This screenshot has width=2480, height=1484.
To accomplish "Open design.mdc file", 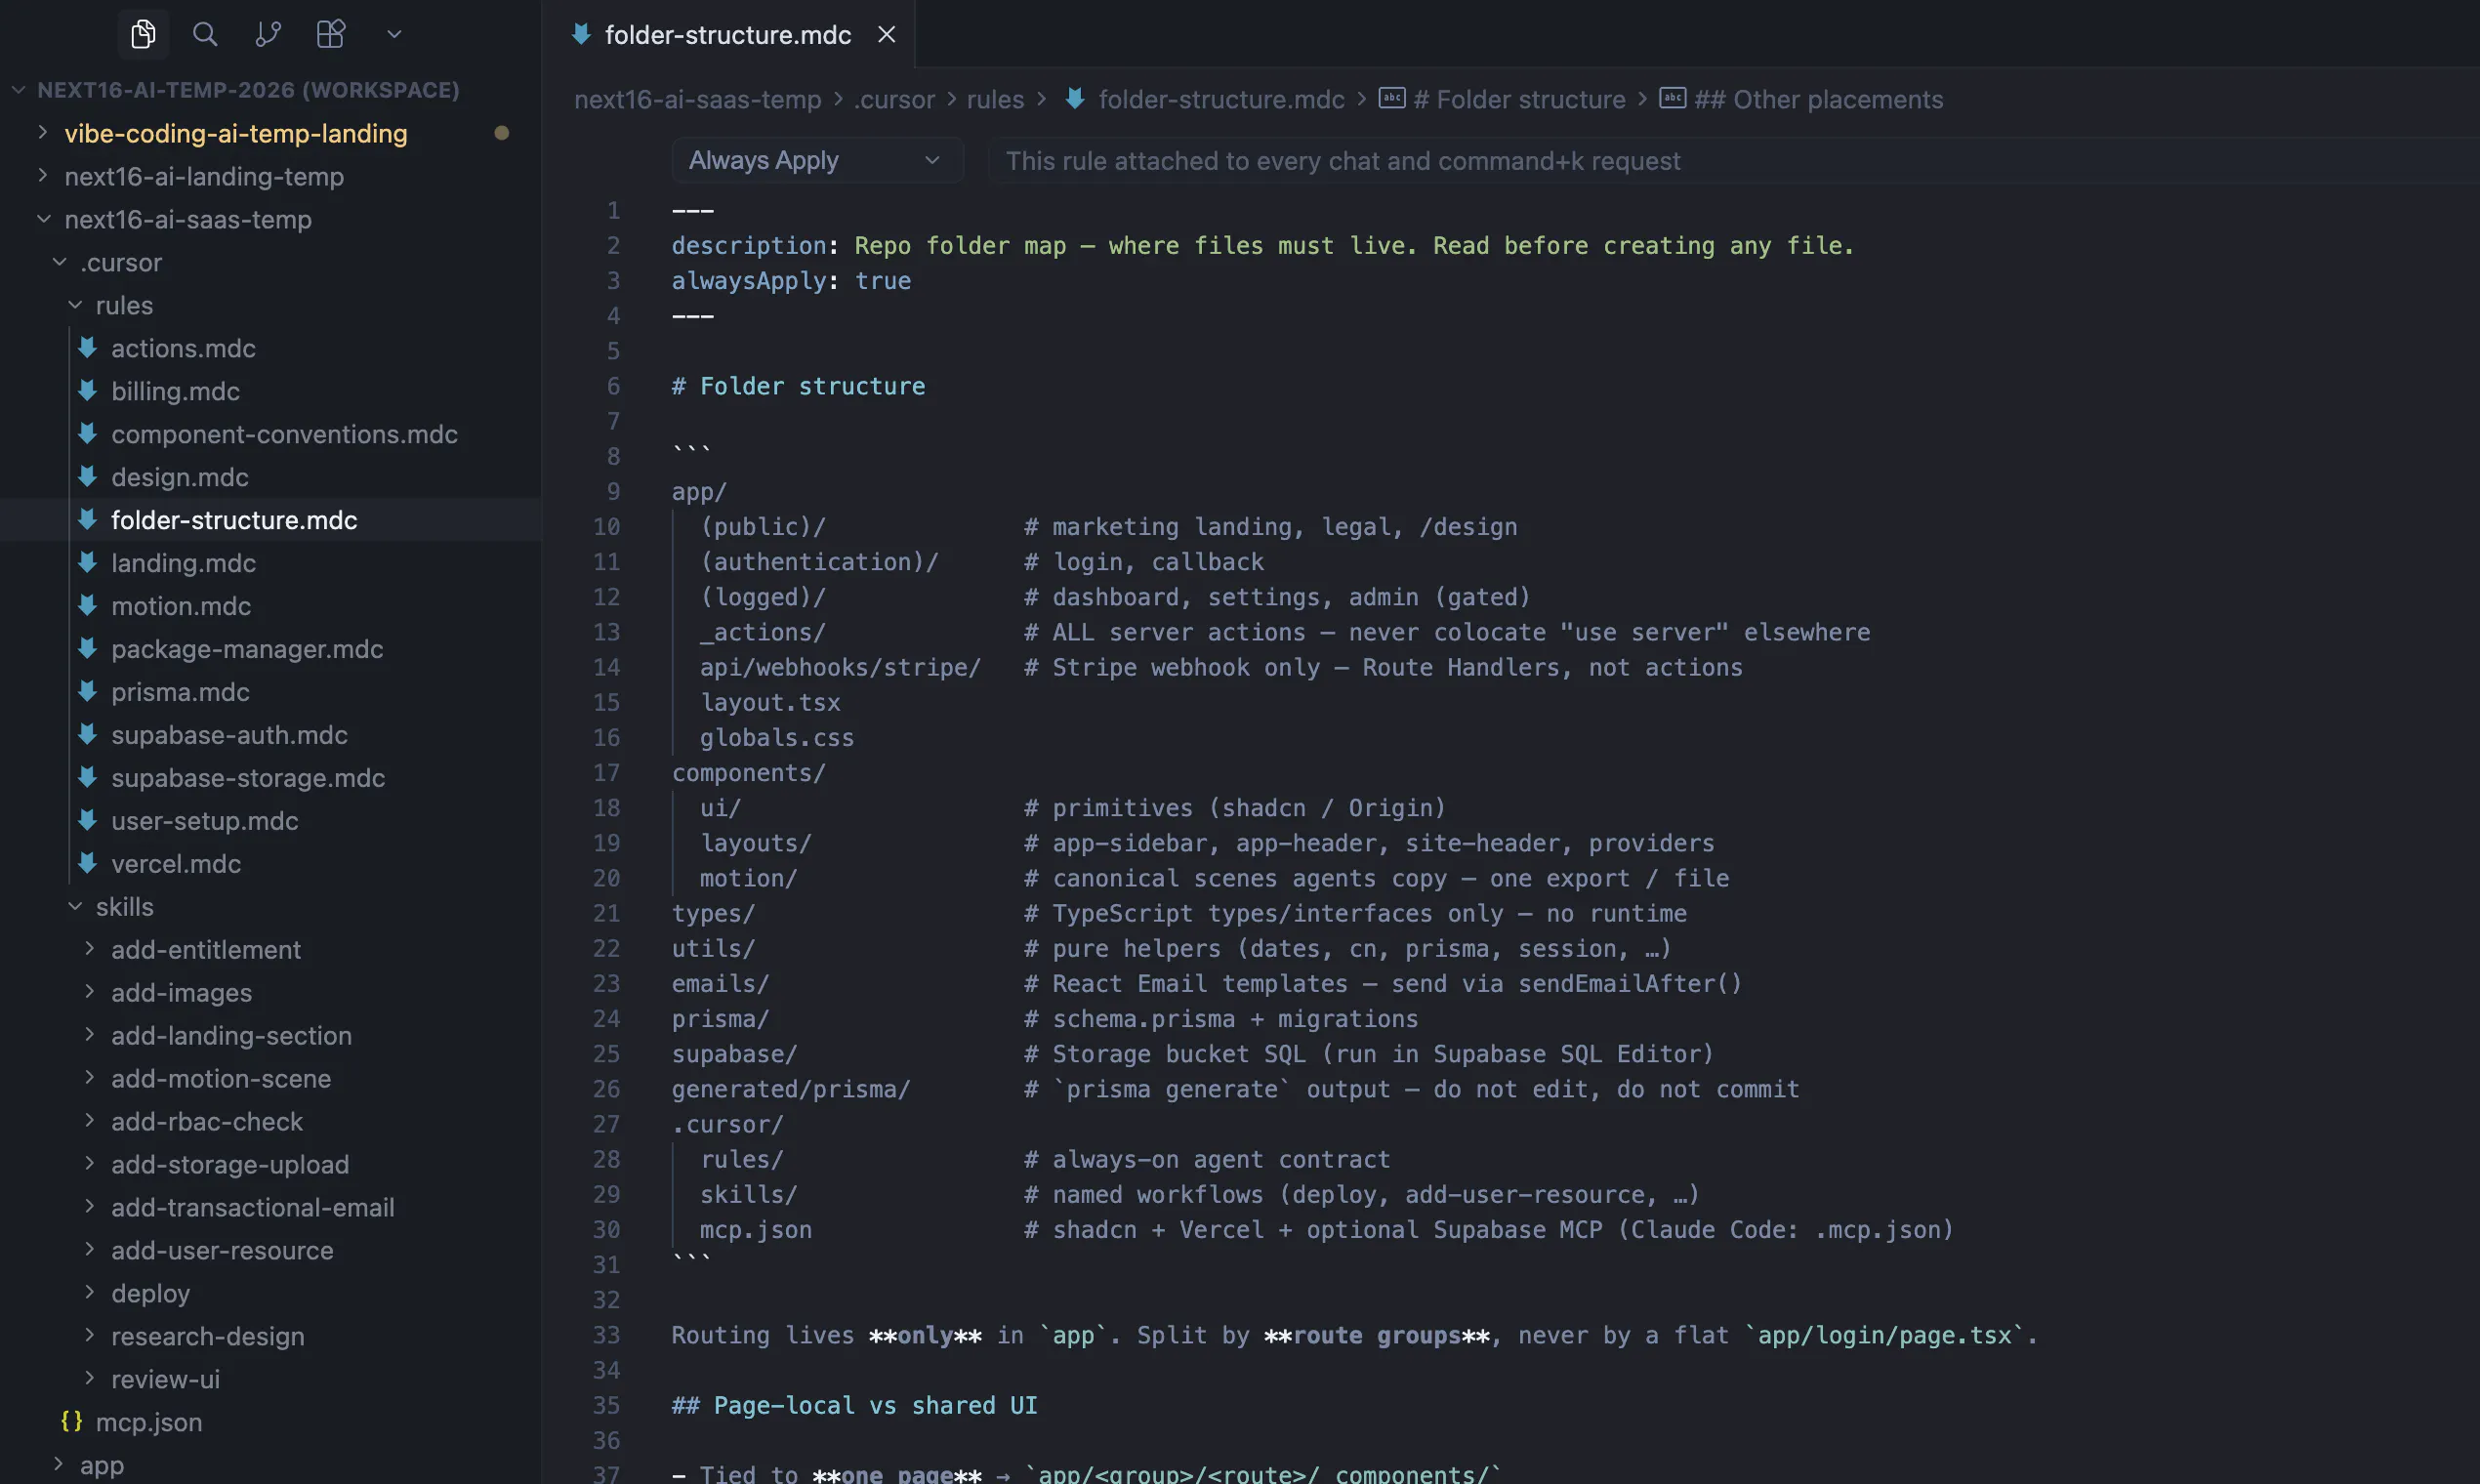I will [x=179, y=477].
